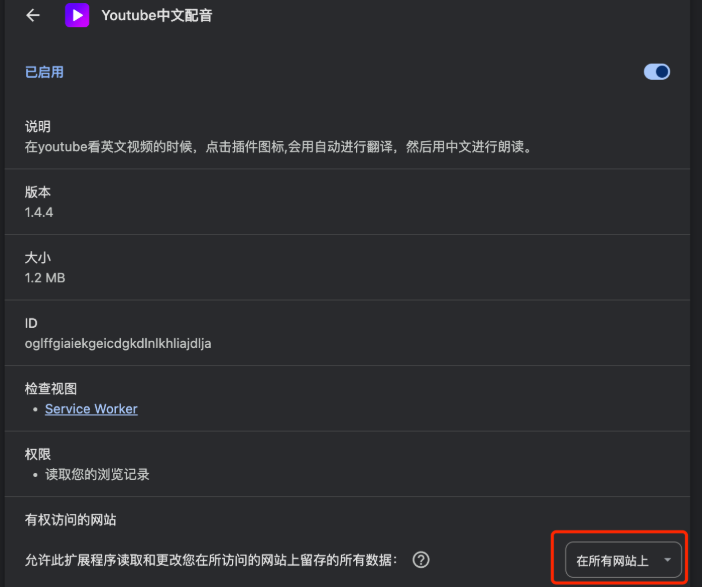Viewport: 702px width, 587px height.
Task: Click the description text starting 在youtube看英文视频
Action: point(278,146)
